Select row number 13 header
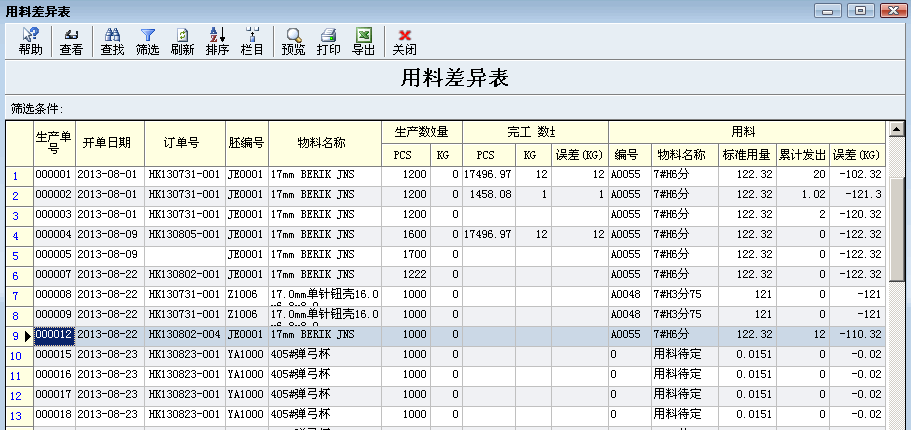The height and width of the screenshot is (430, 911). click(19, 416)
